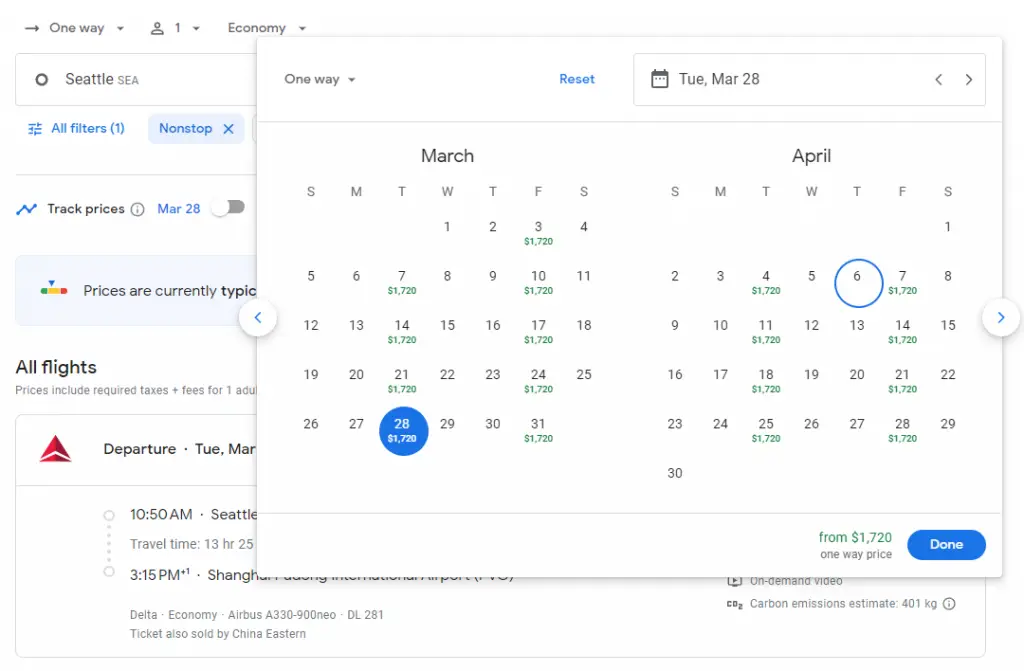Open All filters via sliders icon
The width and height of the screenshot is (1024, 671).
tap(36, 129)
